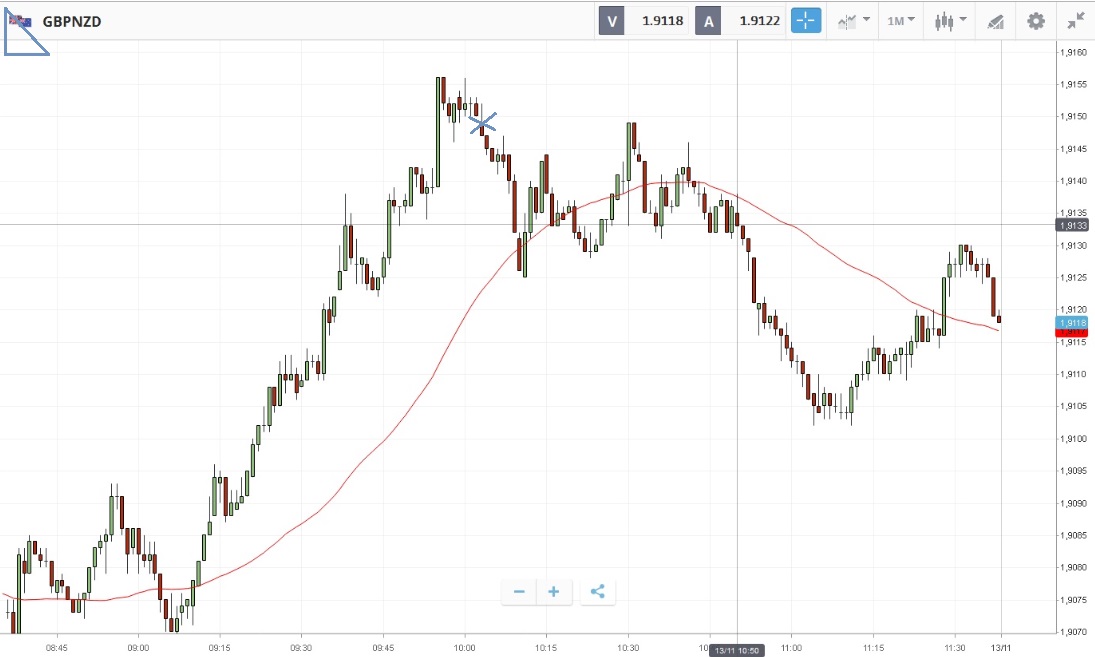Click the GBPNZD flag icon
This screenshot has height=657, width=1095.
click(x=20, y=21)
